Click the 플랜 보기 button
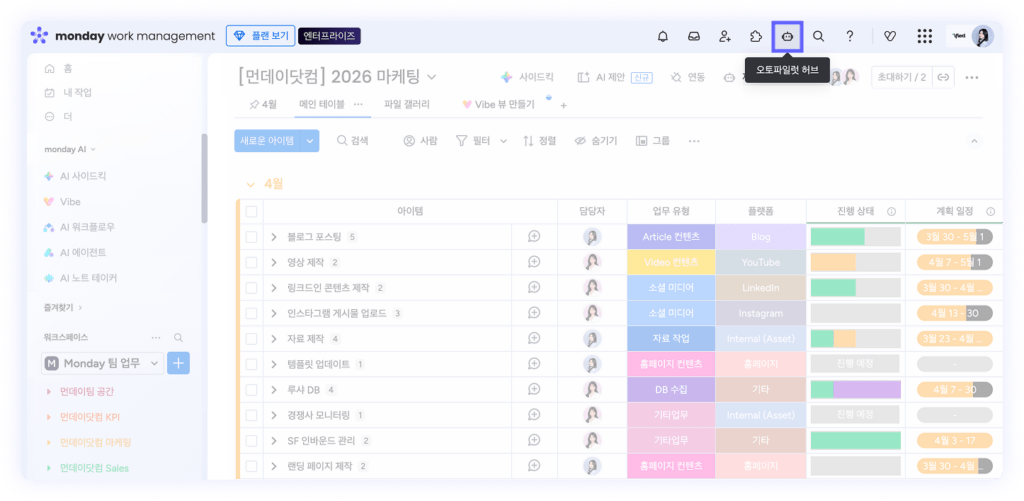This screenshot has height=501, width=1024. coord(259,36)
